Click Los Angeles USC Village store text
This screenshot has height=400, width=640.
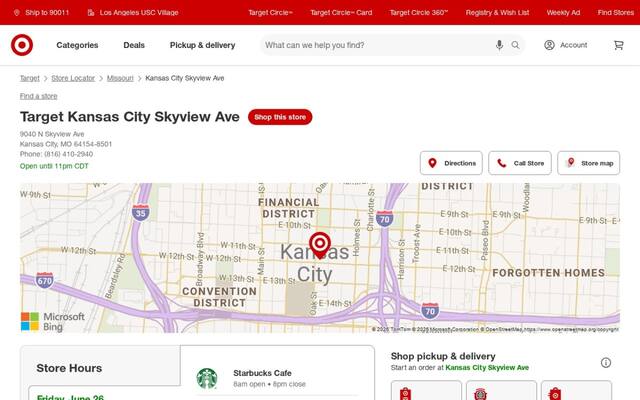click(139, 13)
